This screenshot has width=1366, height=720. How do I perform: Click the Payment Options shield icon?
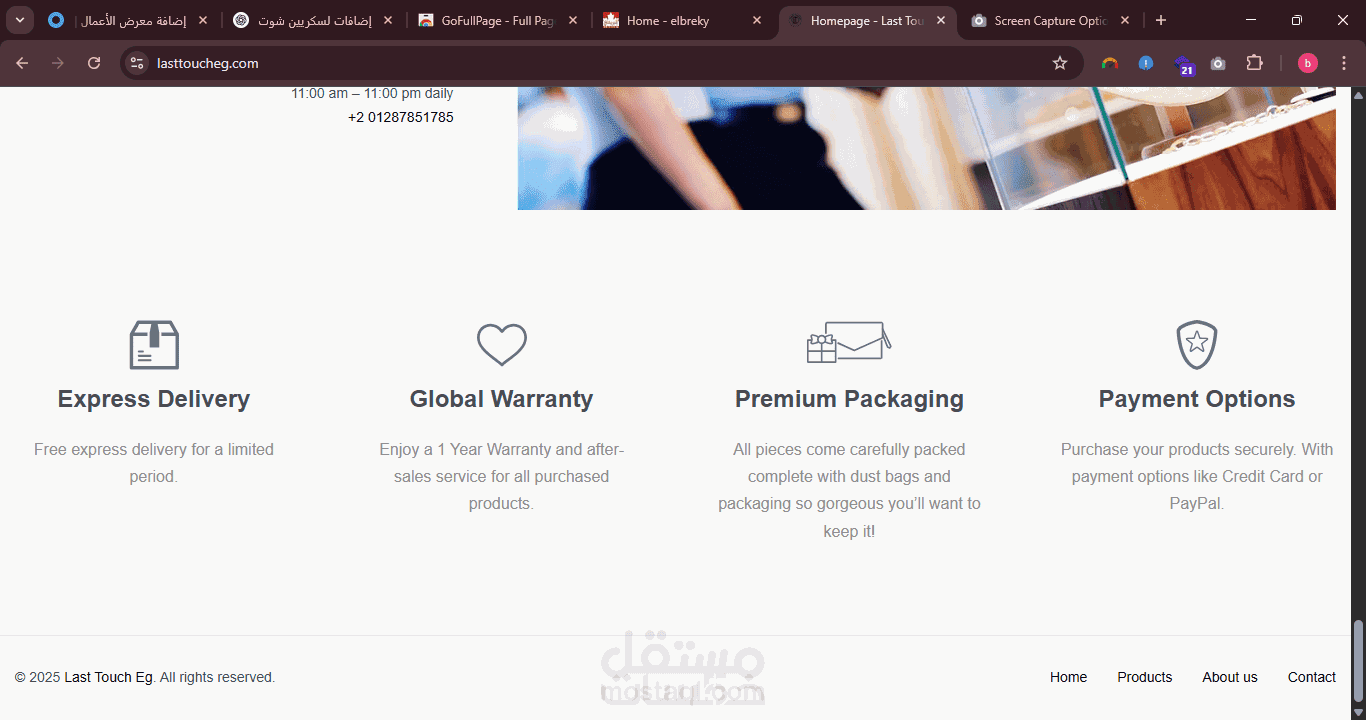pos(1197,345)
